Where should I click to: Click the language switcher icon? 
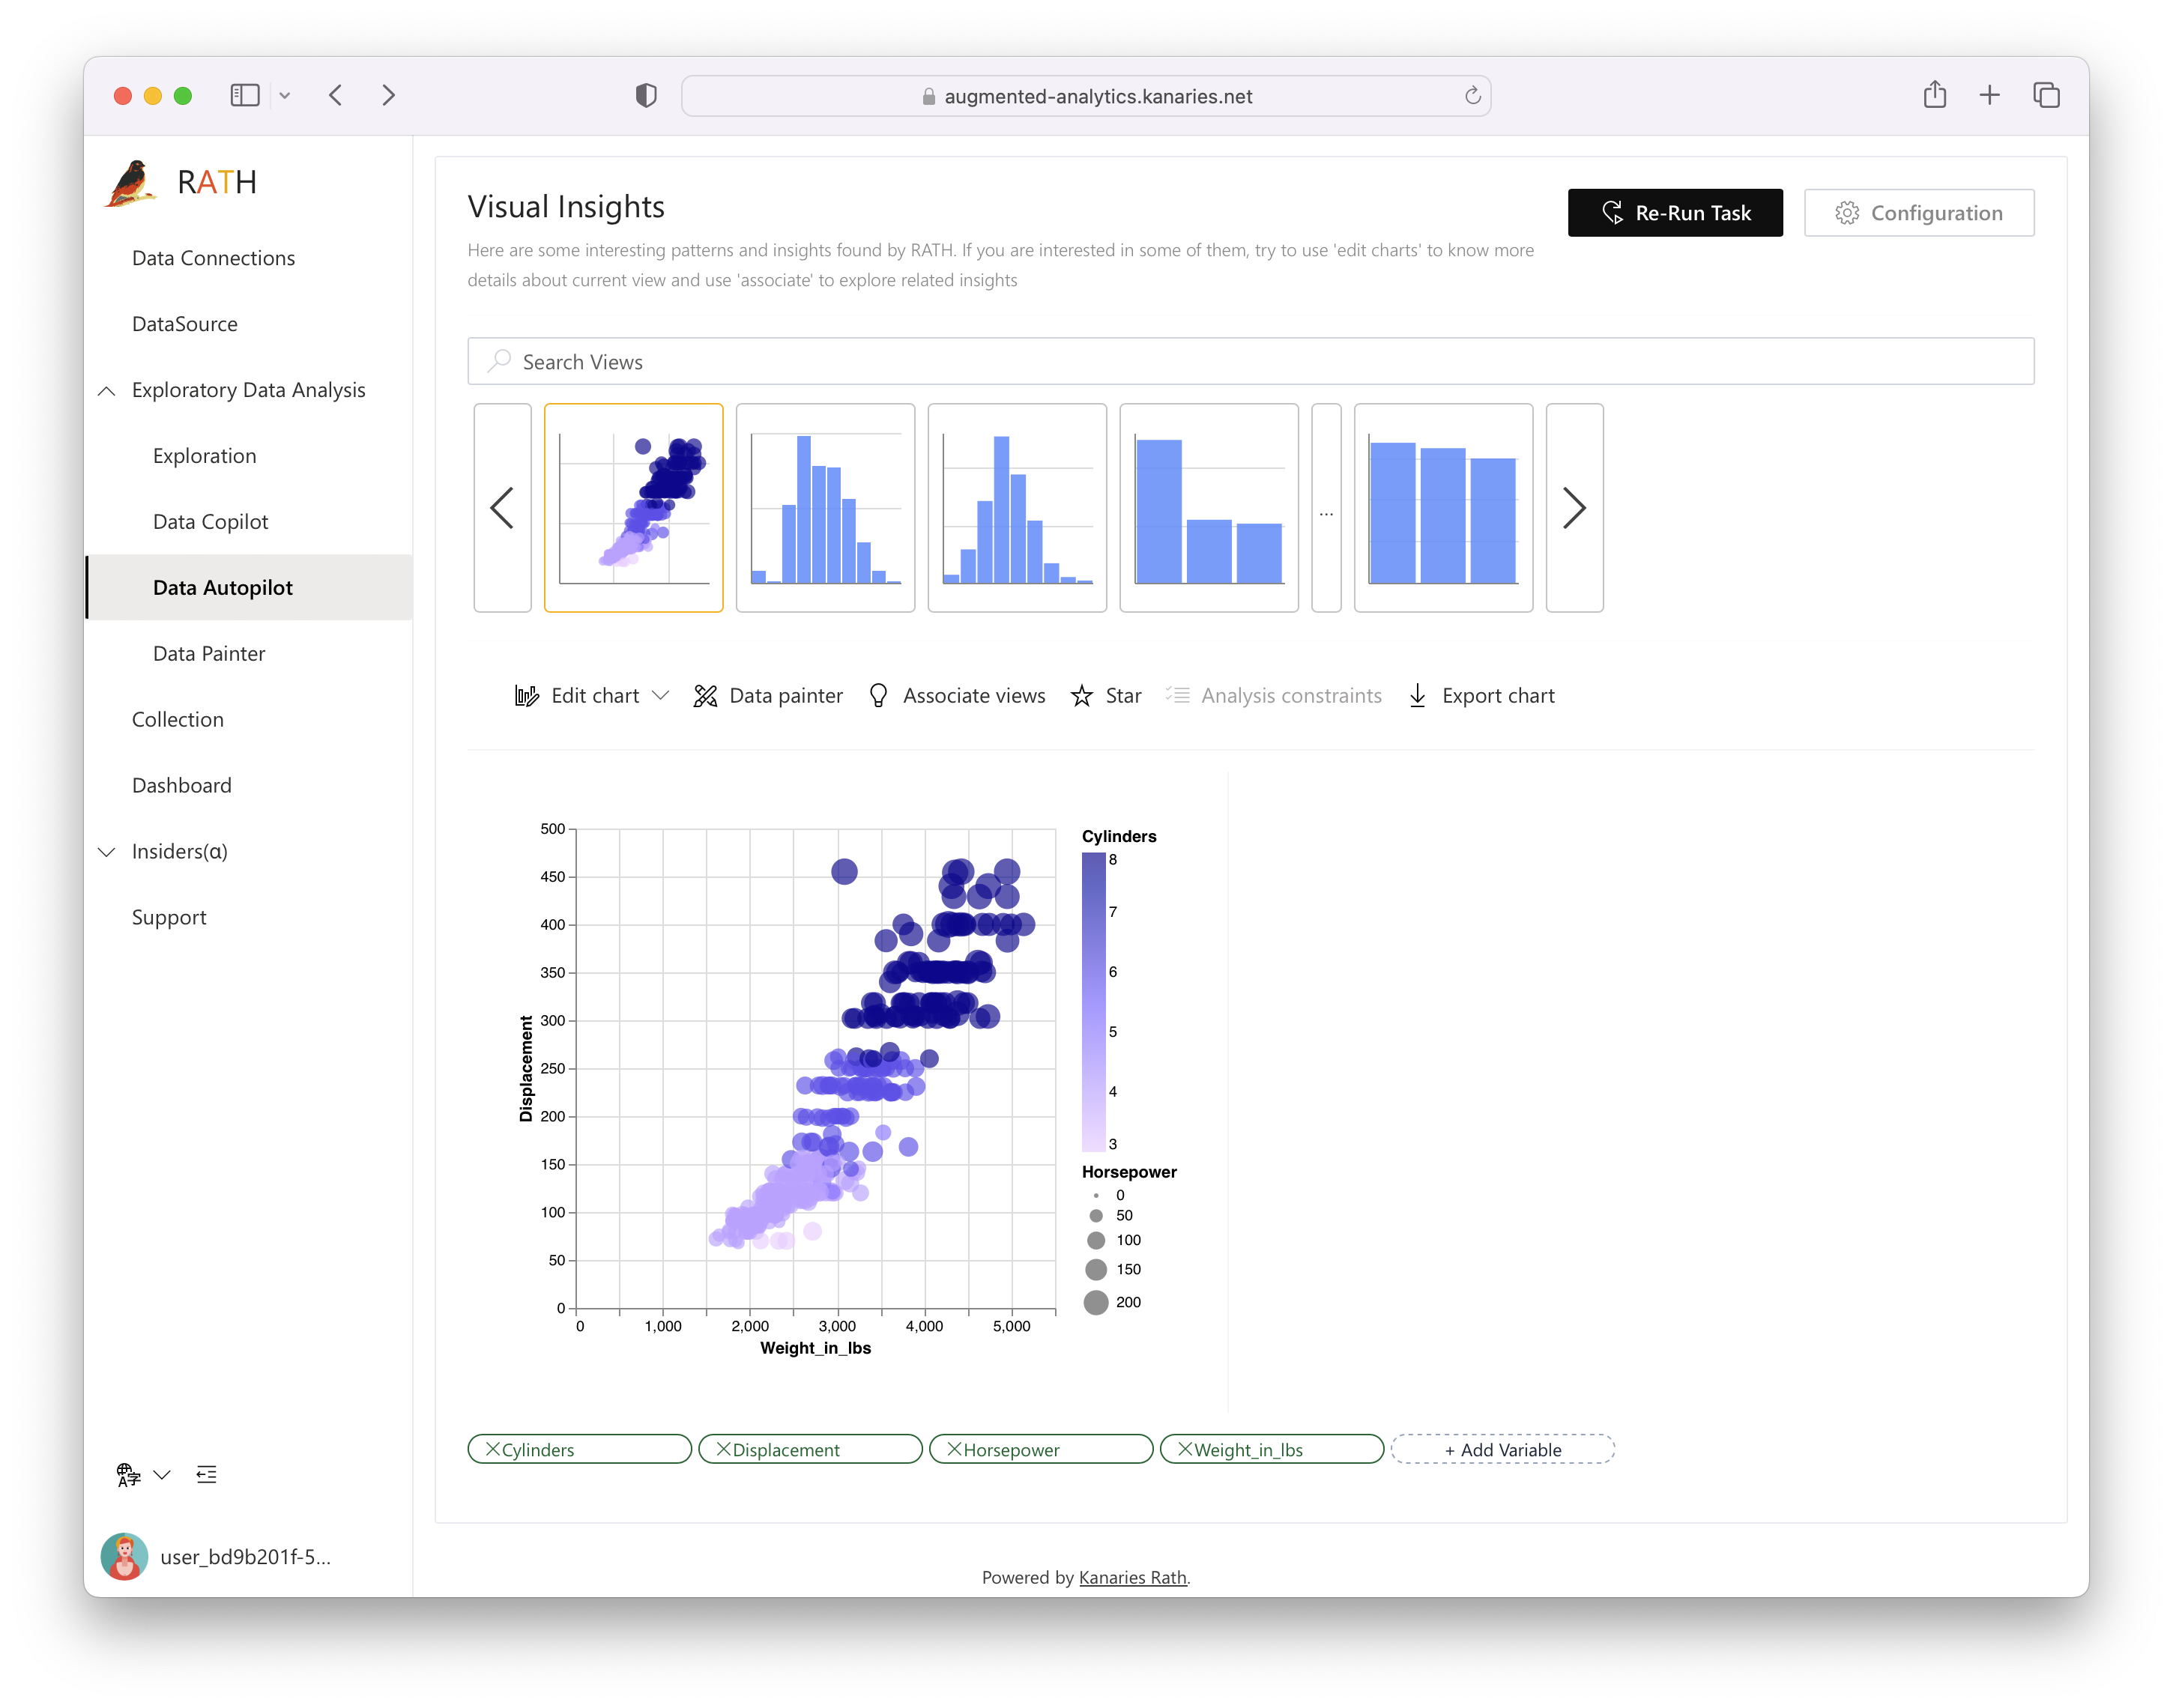[x=129, y=1475]
